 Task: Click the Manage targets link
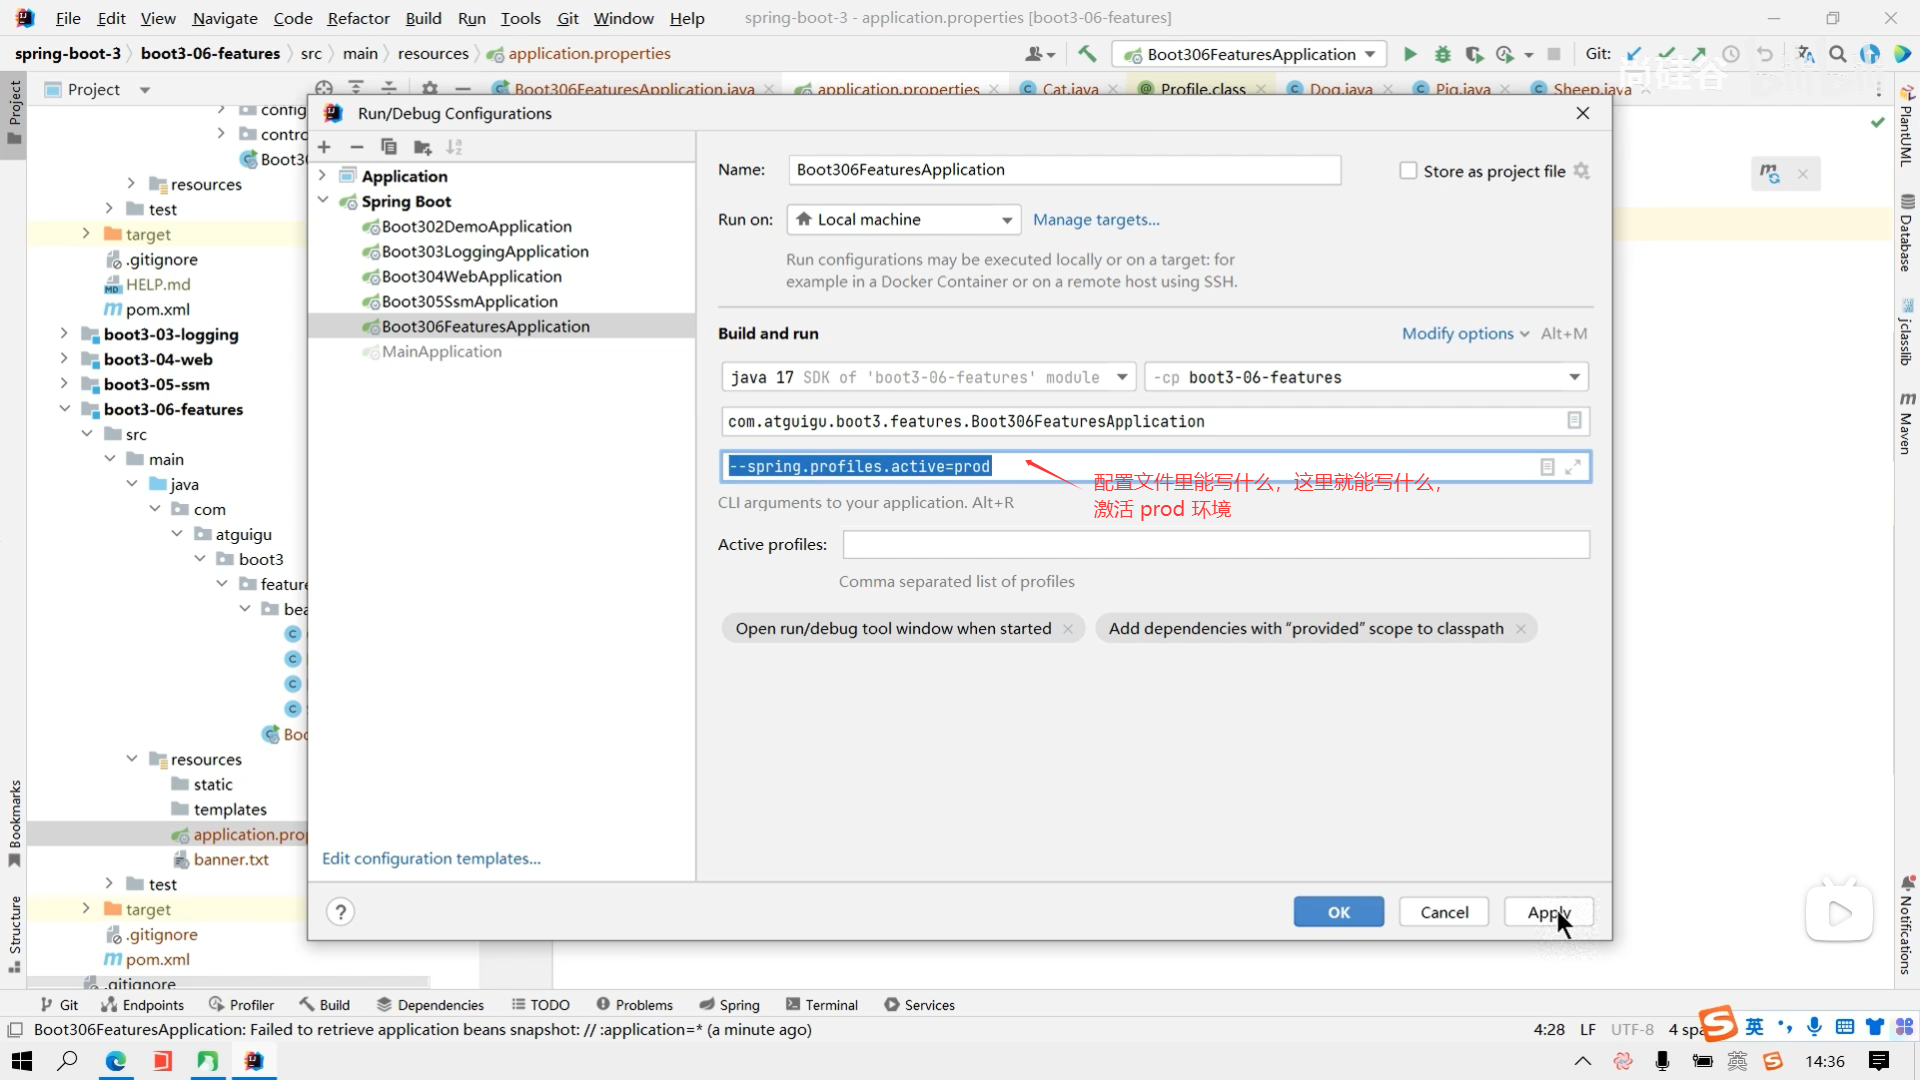click(x=1096, y=220)
